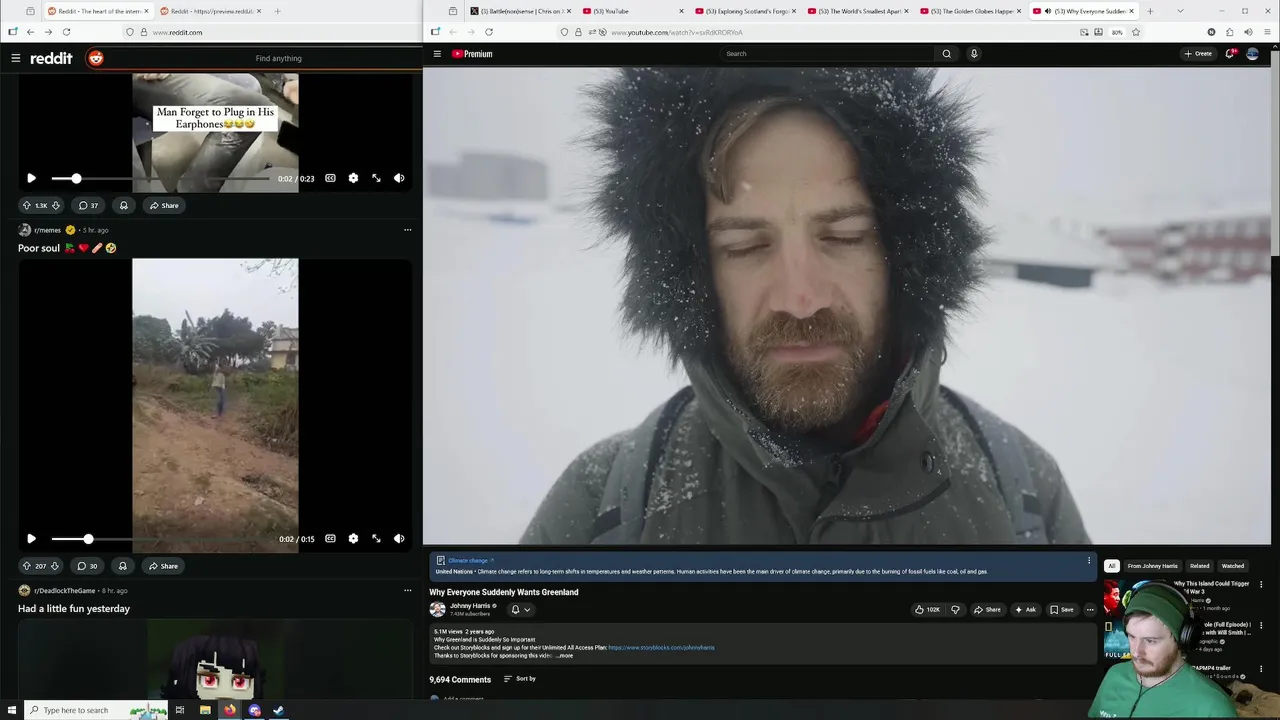Screen dimensions: 1280x720
Task: Open r/DeadlockTheGame subreddit link
Action: [x=65, y=591]
